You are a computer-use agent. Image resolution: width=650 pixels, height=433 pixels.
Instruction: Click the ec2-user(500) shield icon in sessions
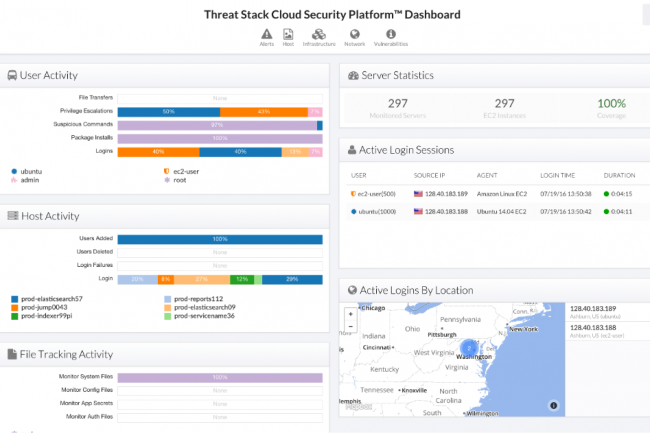point(354,194)
